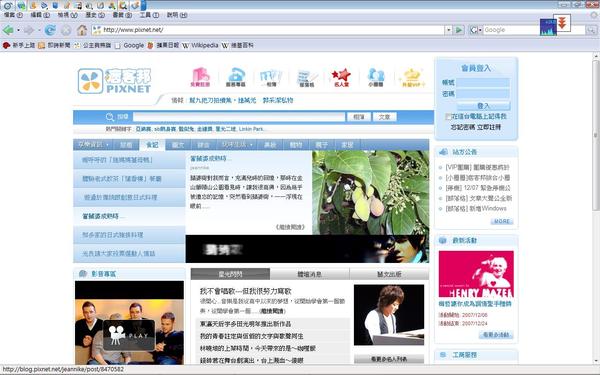Open the blue blog house icon
The image size is (600, 375).
tap(236, 77)
